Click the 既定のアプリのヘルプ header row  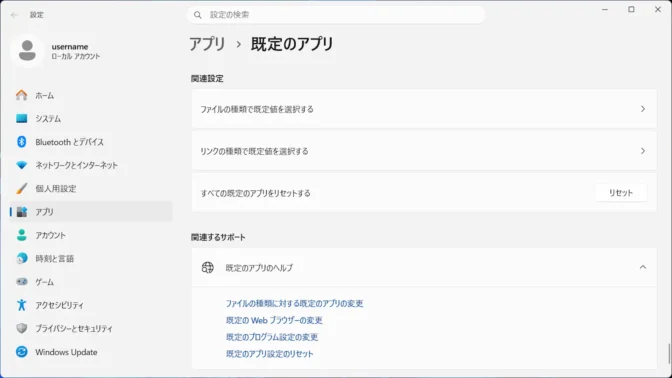(424, 267)
